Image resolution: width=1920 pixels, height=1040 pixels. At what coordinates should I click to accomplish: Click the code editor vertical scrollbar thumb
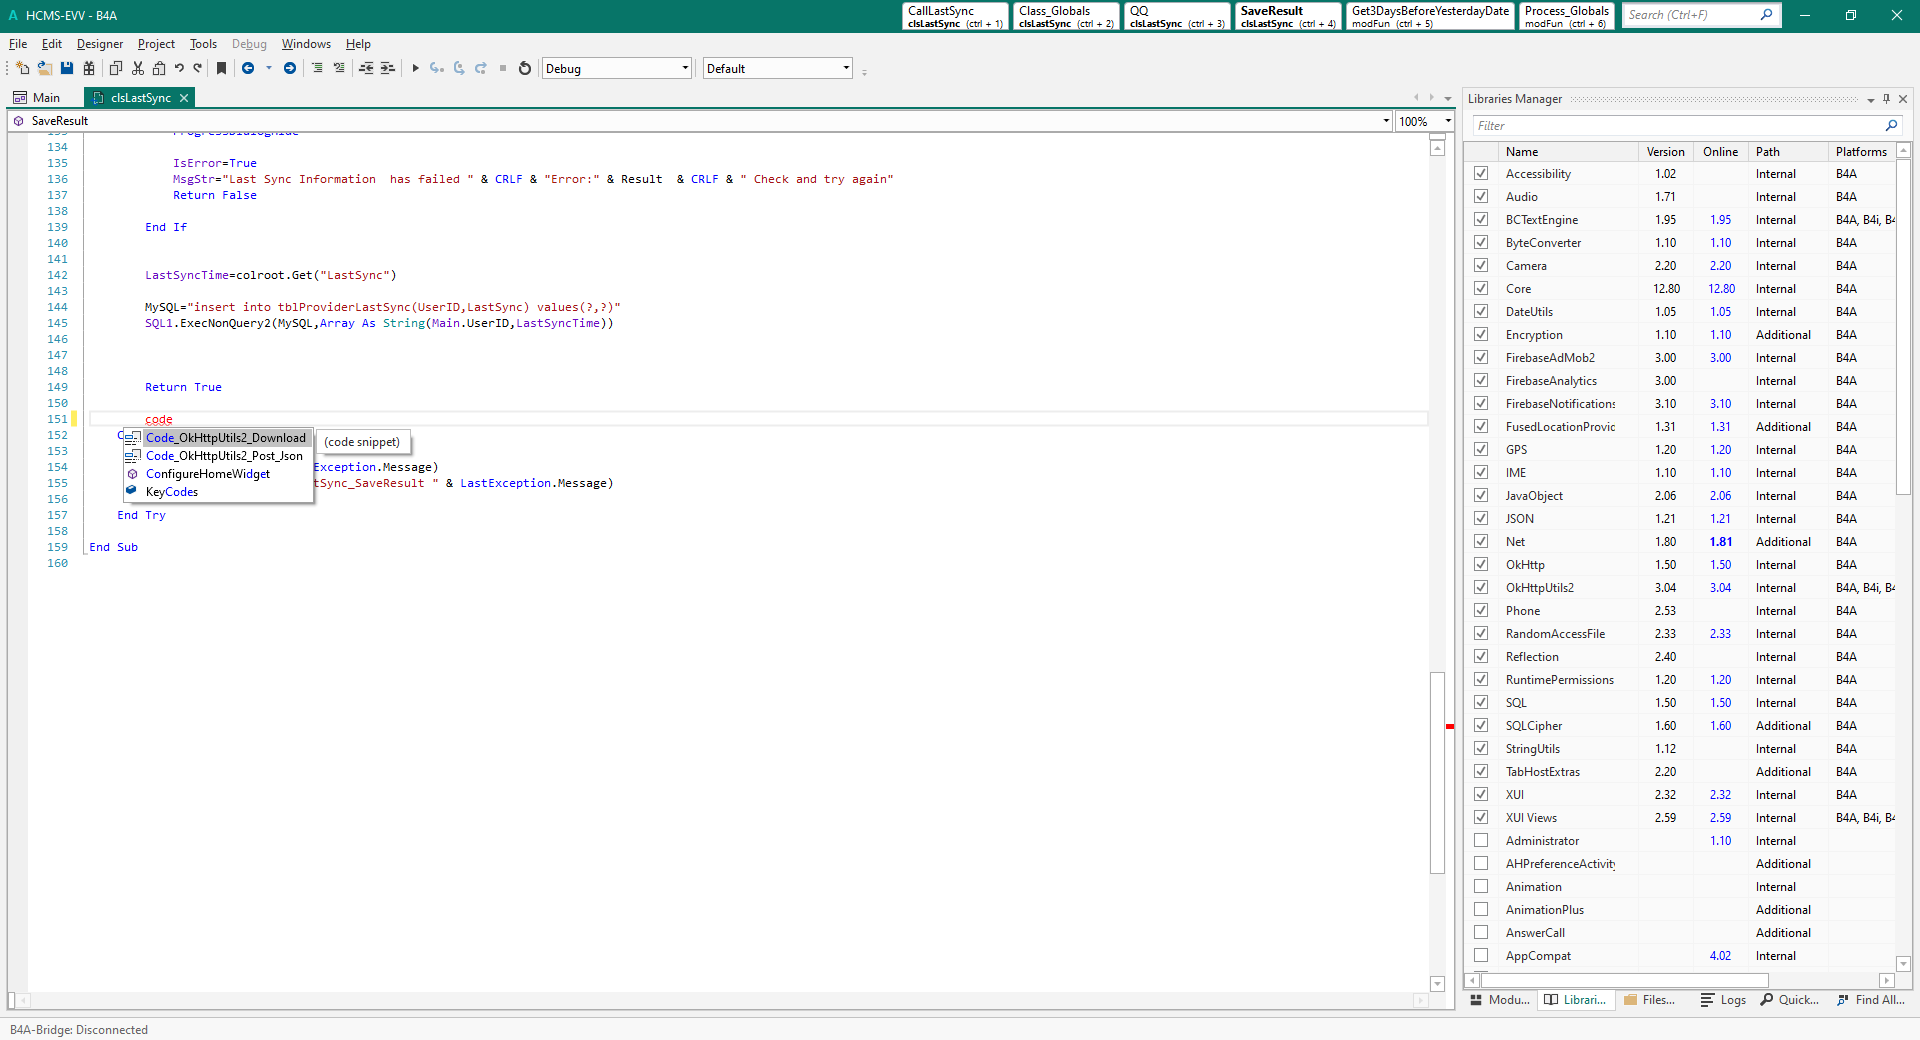click(x=1437, y=772)
